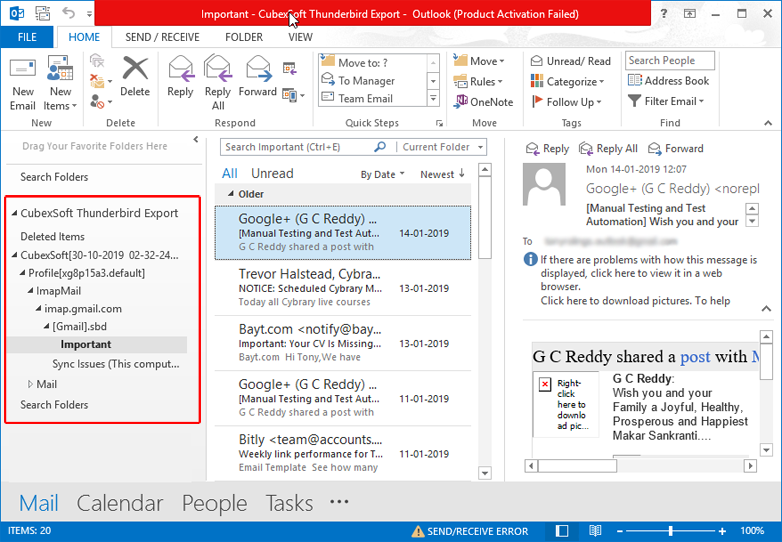Click the Search People field
The image size is (782, 542).
[670, 60]
